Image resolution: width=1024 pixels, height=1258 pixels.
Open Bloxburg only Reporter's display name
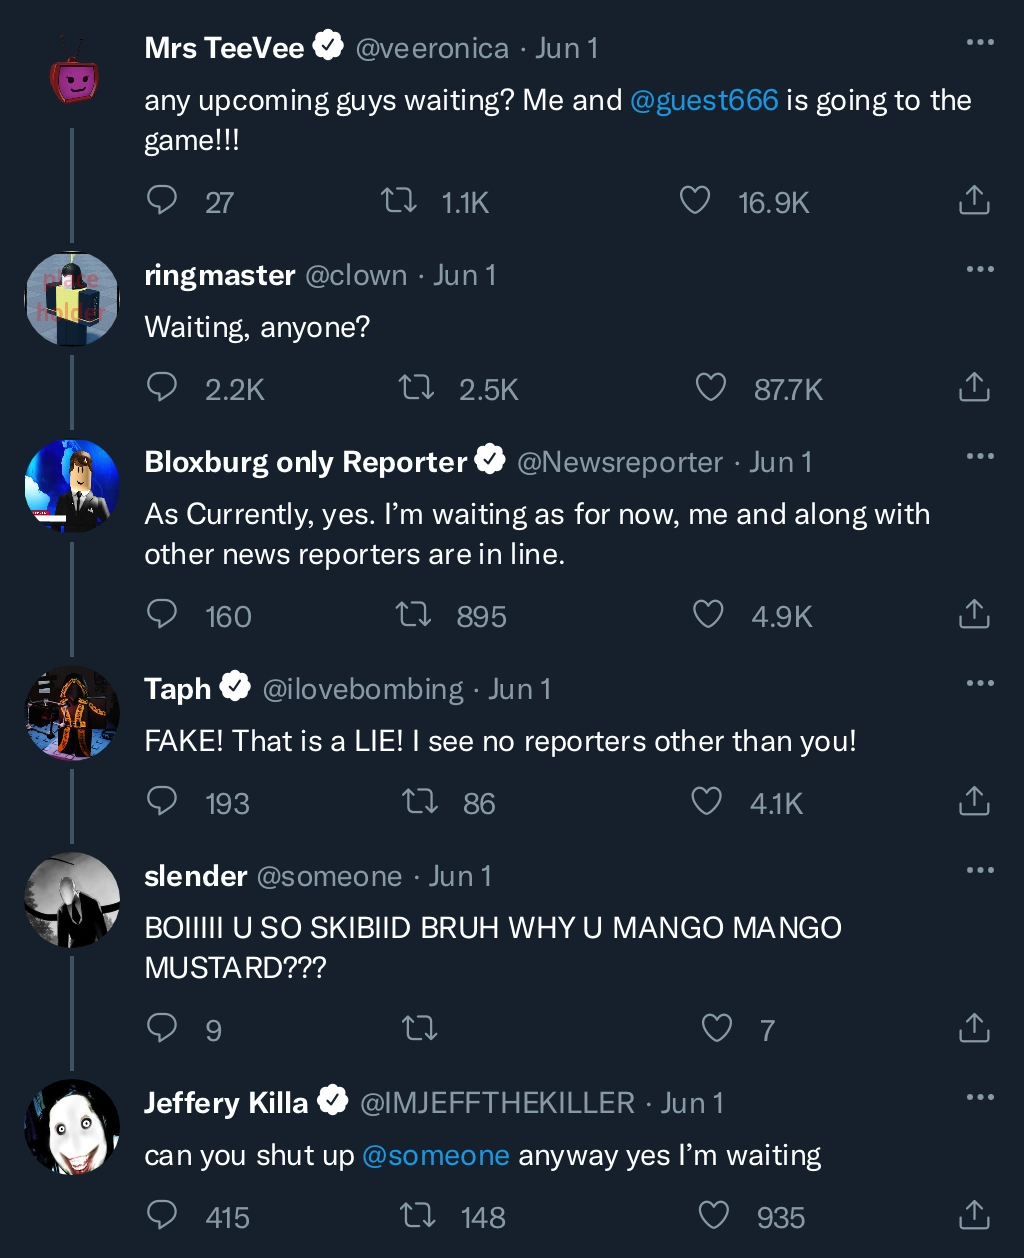coord(305,462)
